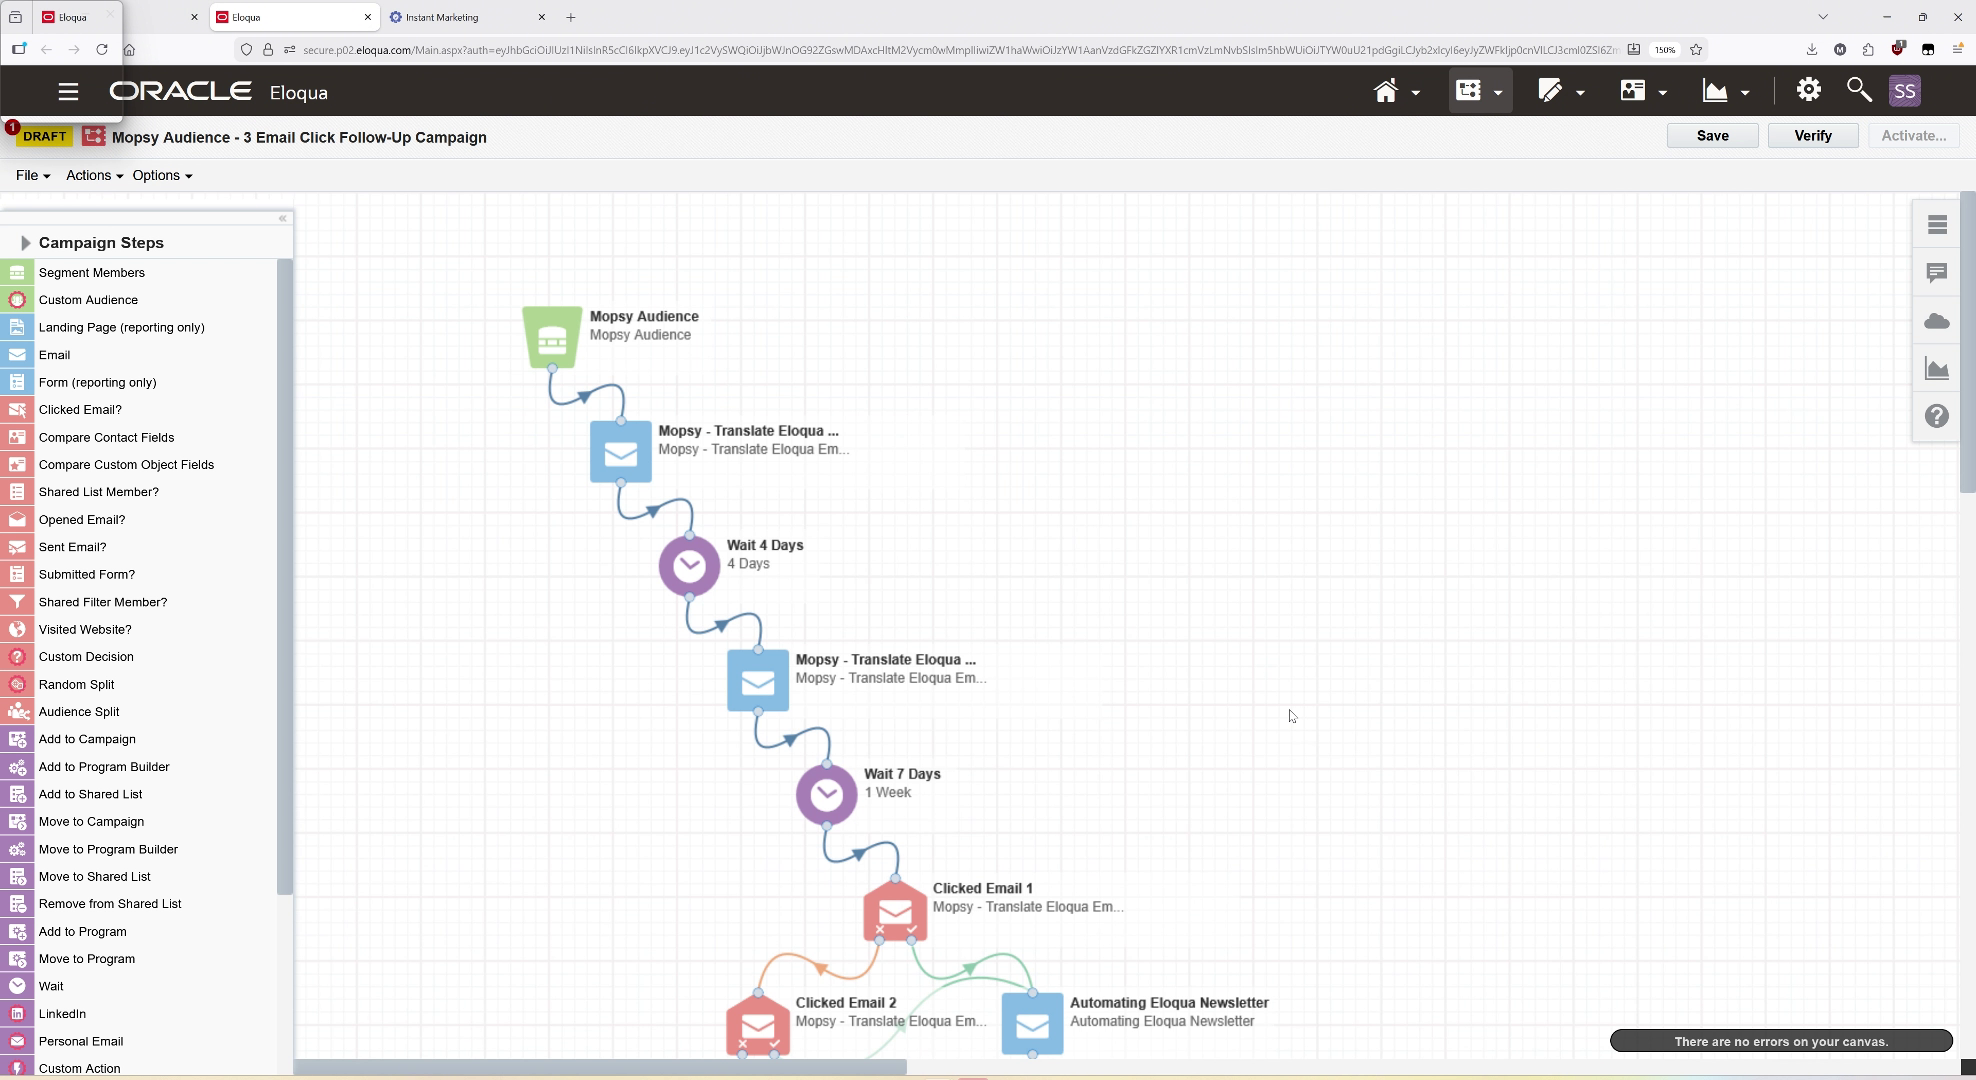Reload the current browser page
Screen dimensions: 1976x1080
(x=102, y=49)
